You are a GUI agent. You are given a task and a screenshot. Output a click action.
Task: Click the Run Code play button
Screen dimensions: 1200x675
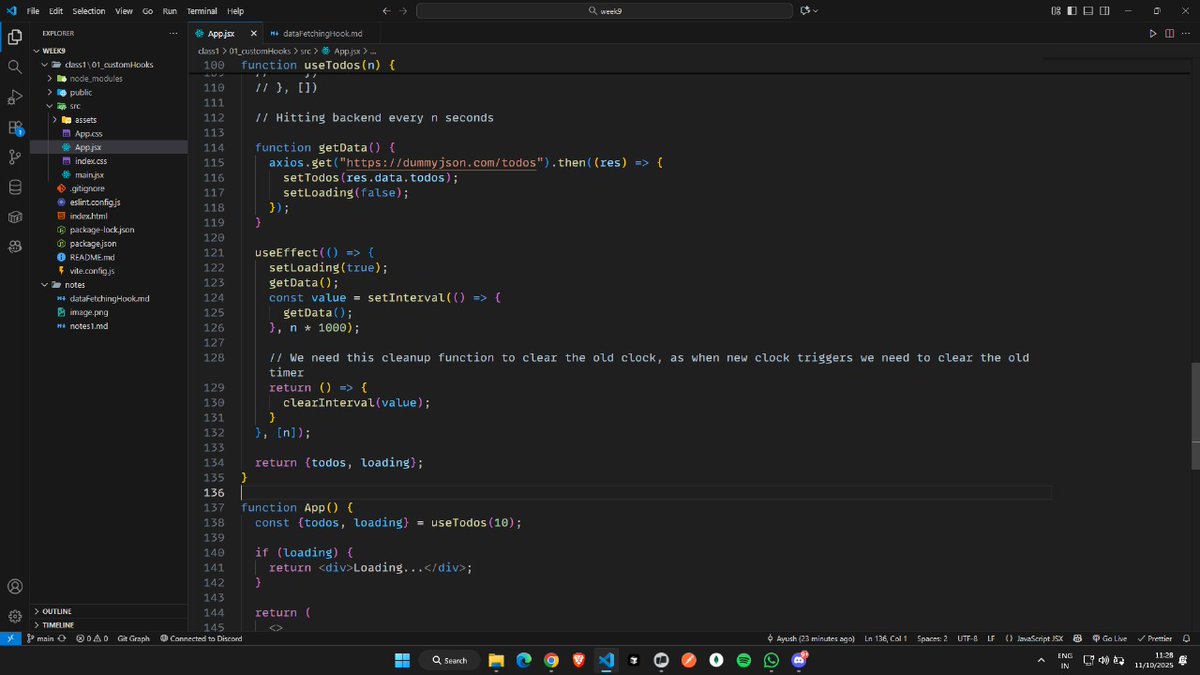coord(1152,32)
